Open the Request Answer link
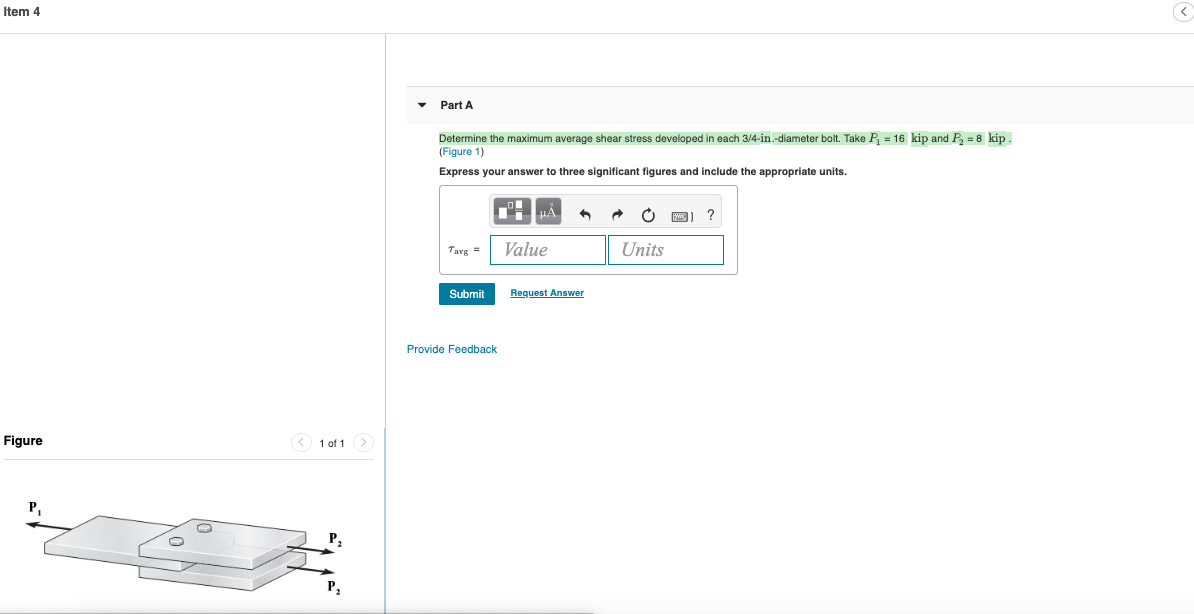1194x614 pixels. coord(547,293)
